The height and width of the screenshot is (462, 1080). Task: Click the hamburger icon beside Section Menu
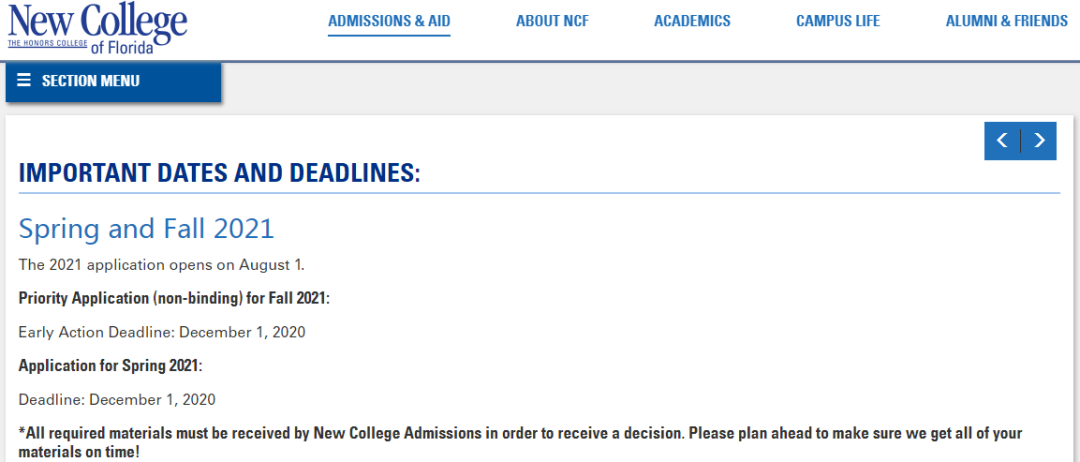pyautogui.click(x=24, y=81)
